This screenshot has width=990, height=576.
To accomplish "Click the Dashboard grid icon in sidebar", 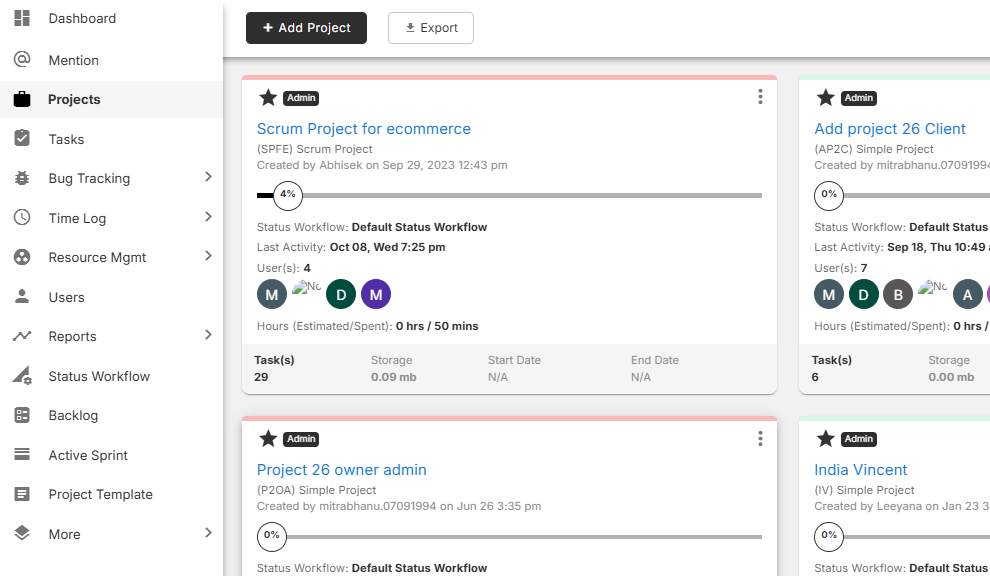I will click(22, 18).
